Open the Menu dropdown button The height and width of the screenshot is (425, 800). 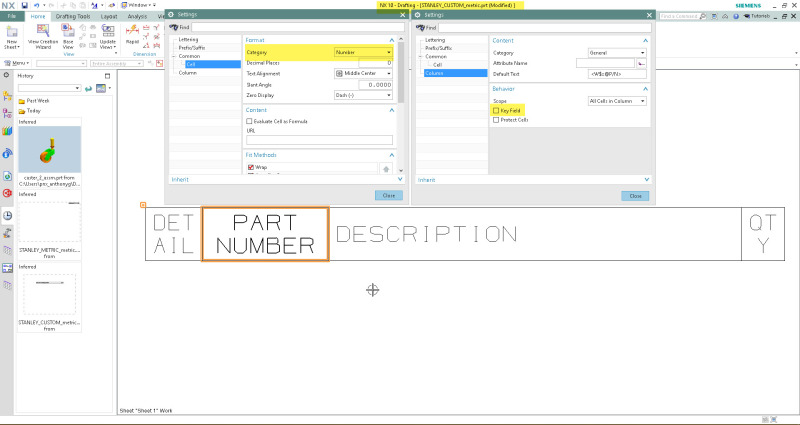[17, 63]
